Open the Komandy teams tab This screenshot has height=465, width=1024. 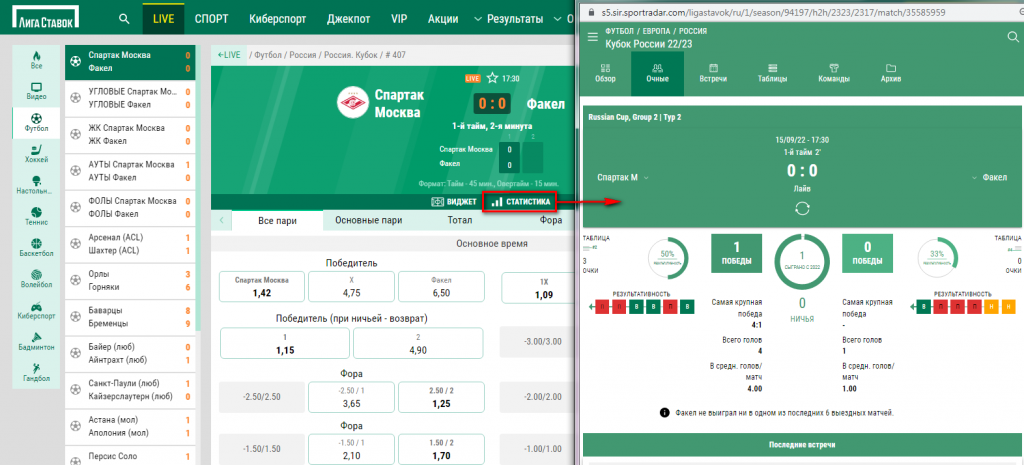pos(833,71)
